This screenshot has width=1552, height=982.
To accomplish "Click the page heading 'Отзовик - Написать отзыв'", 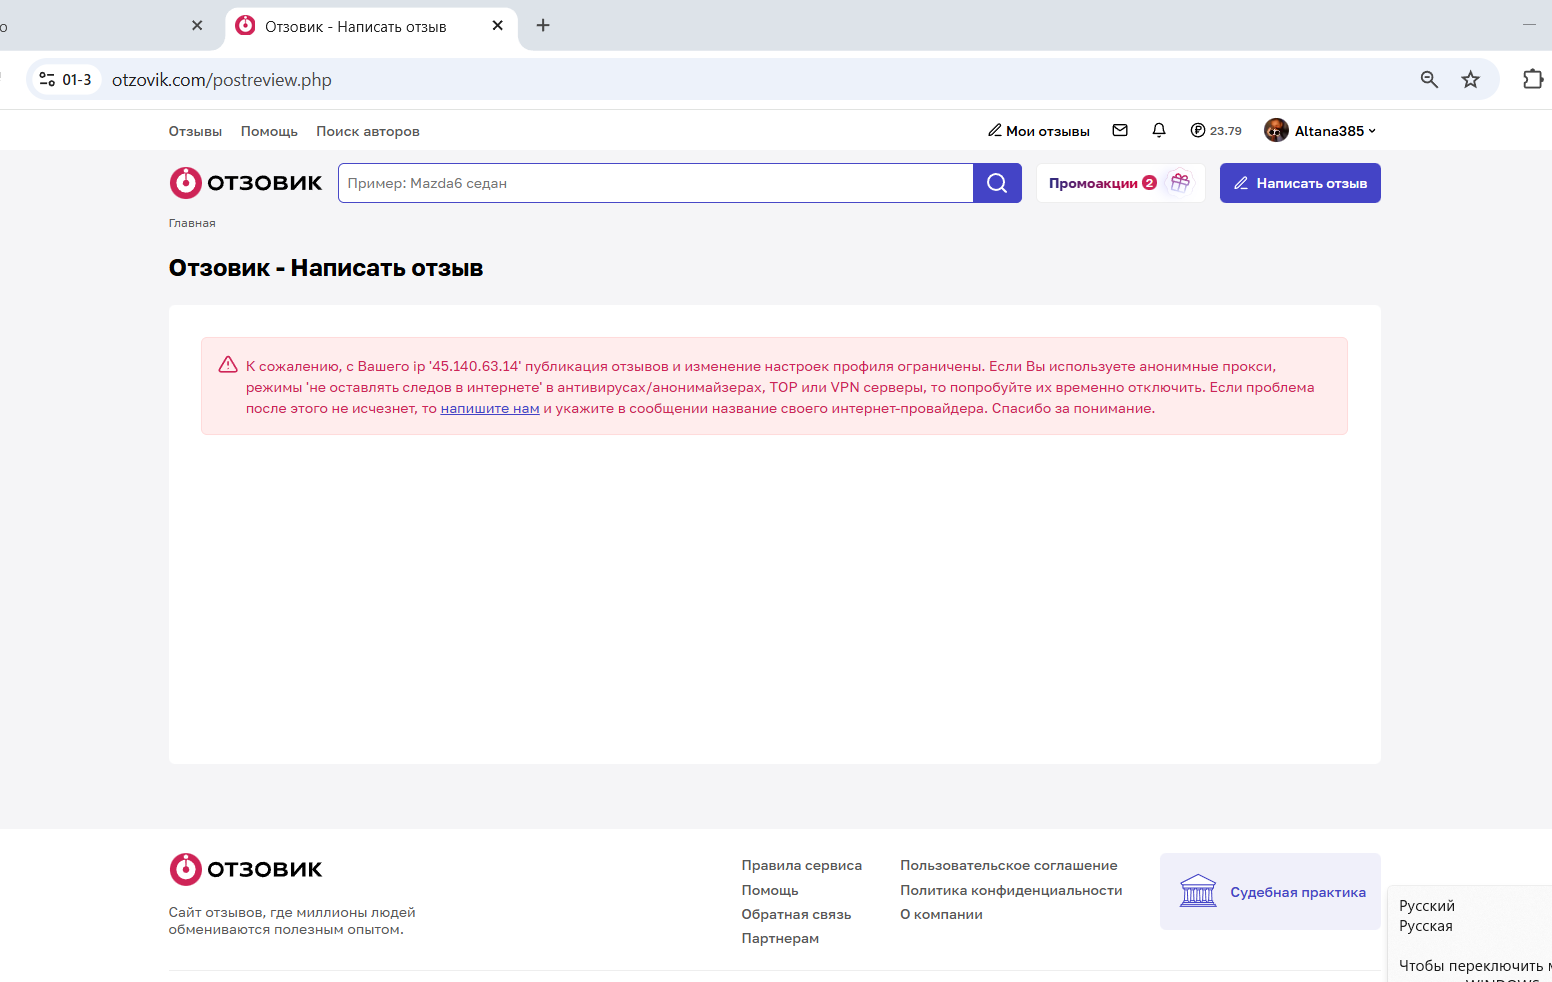I will [x=326, y=268].
